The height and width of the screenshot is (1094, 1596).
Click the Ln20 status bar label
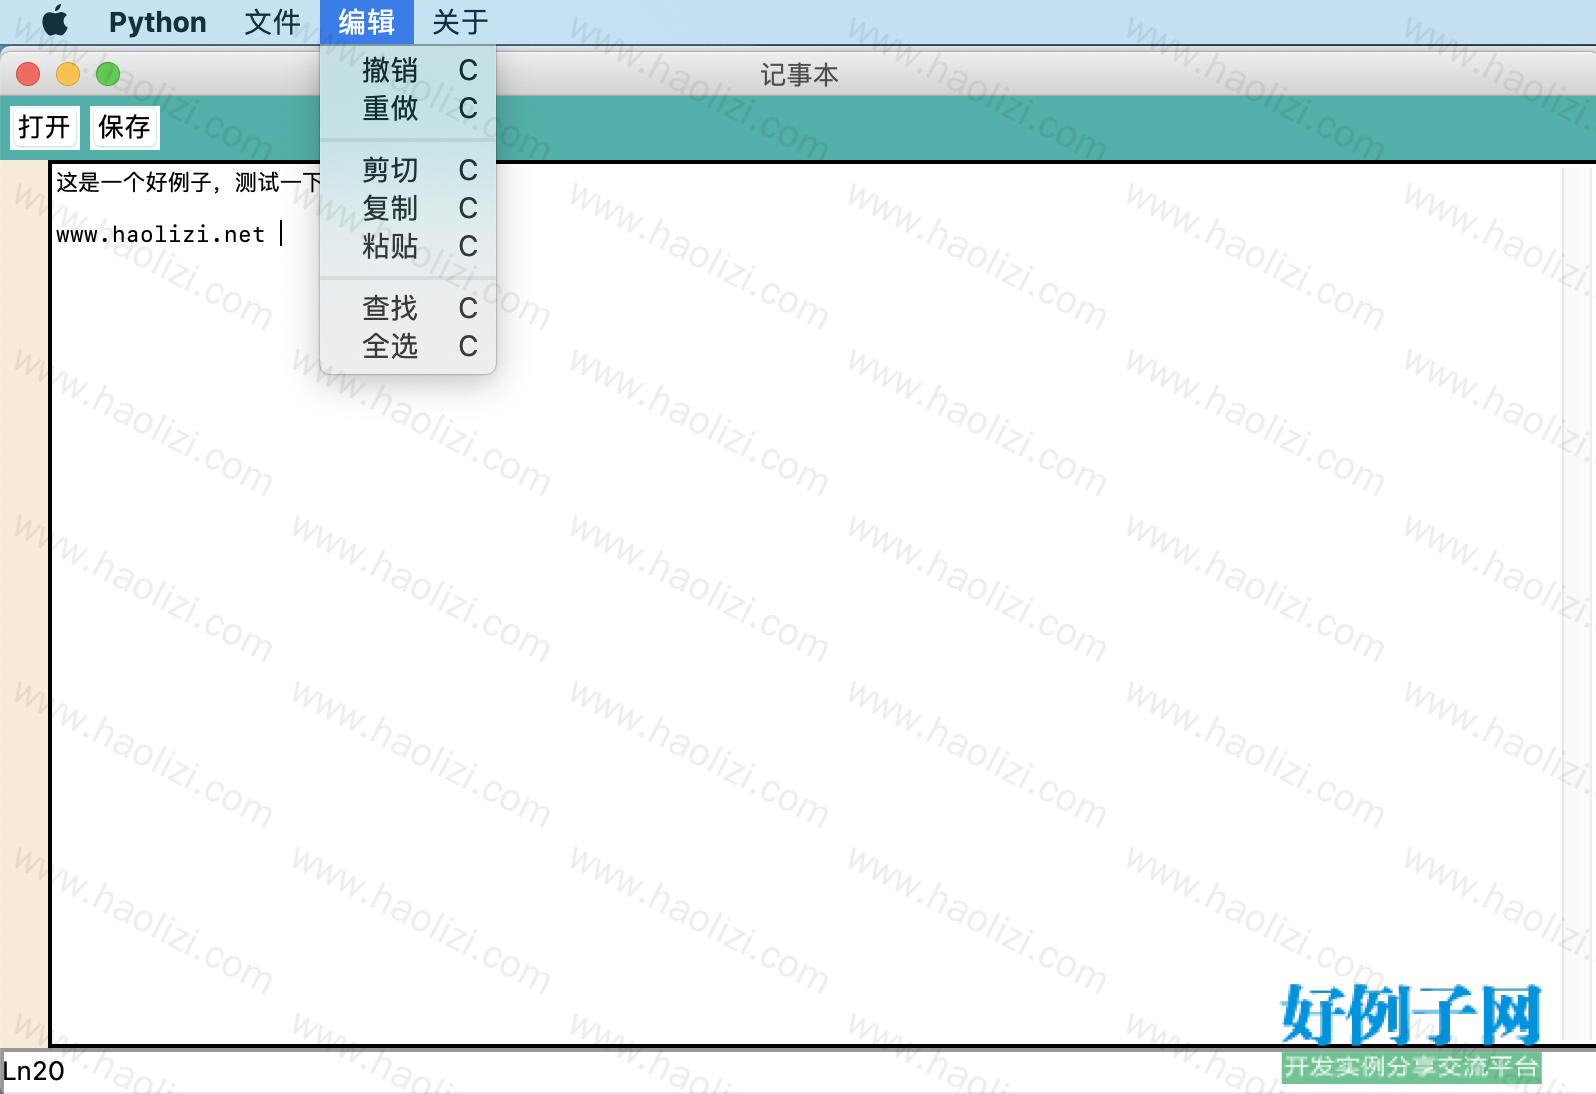33,1071
